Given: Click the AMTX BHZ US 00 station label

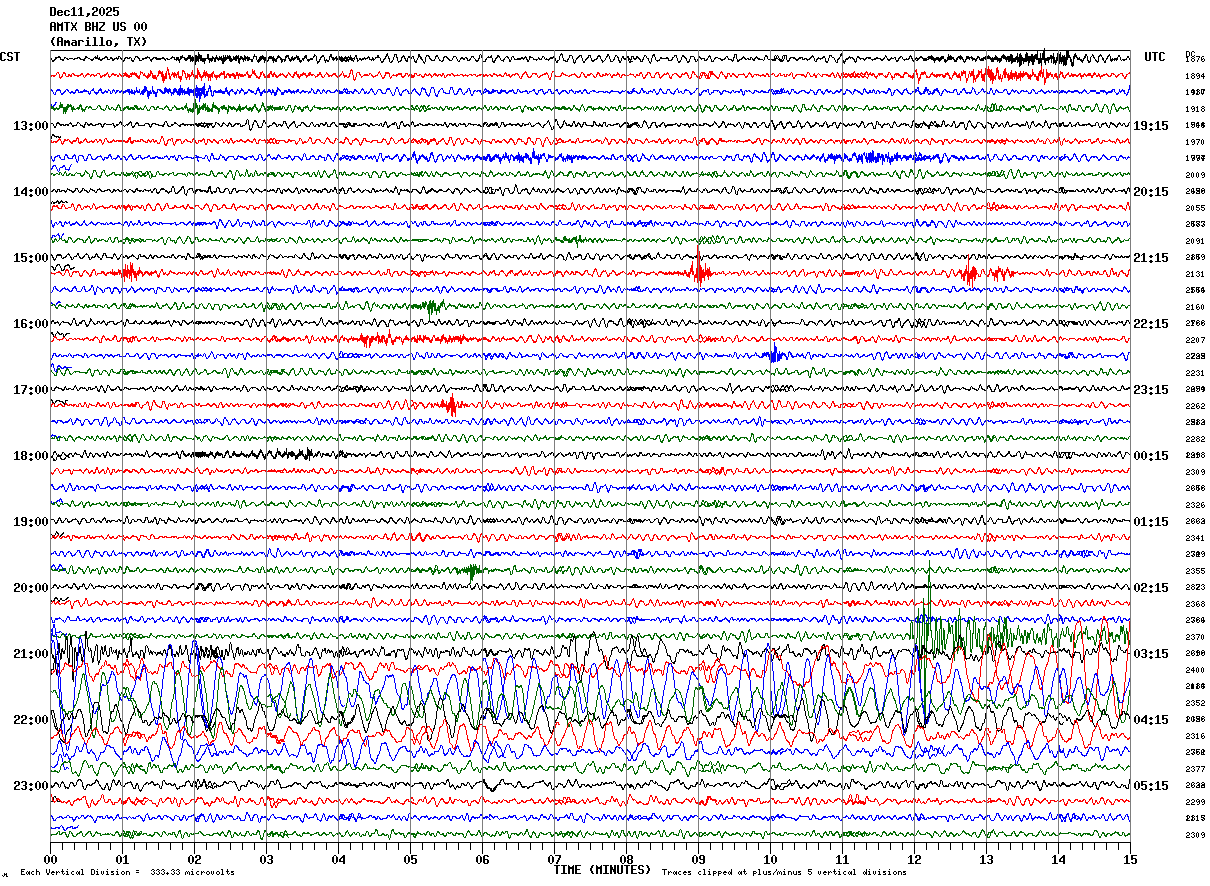Looking at the screenshot, I should 98,27.
